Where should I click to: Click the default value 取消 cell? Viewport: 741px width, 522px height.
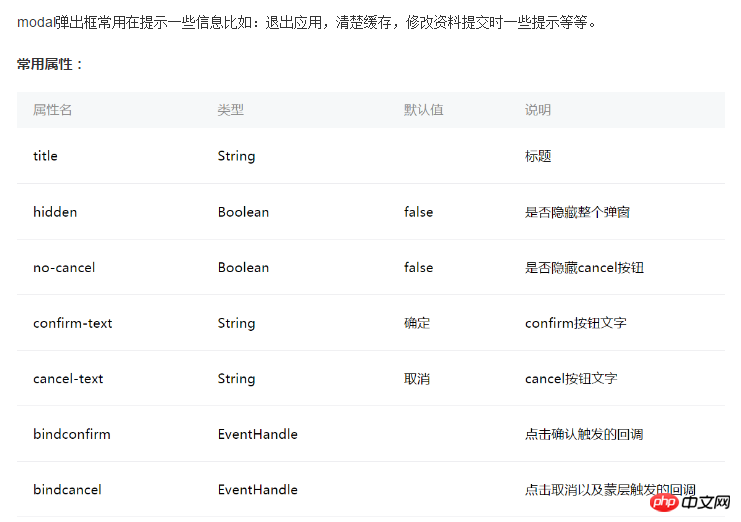pos(417,378)
